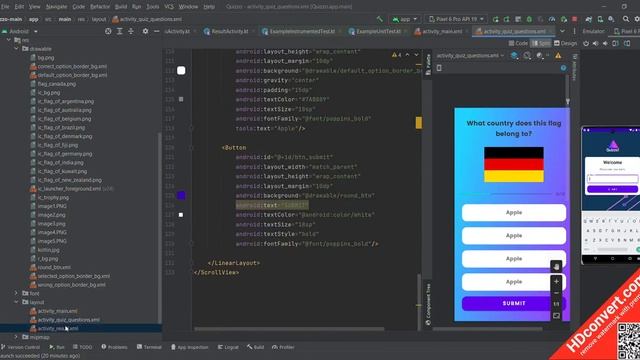
Task: Open the Pixel 6 Pro device dropdown
Action: coord(456,19)
